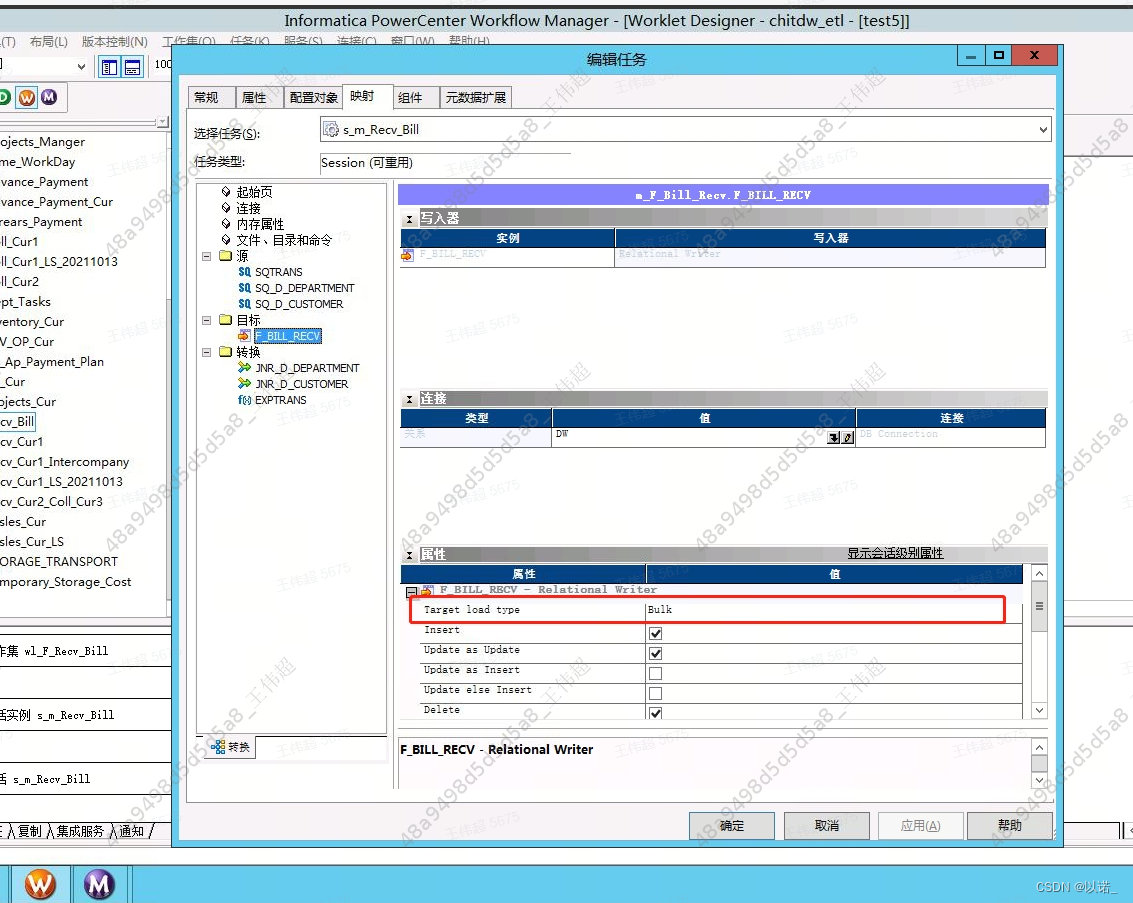1133x903 pixels.
Task: Toggle the Update as Update checkbox
Action: point(655,654)
